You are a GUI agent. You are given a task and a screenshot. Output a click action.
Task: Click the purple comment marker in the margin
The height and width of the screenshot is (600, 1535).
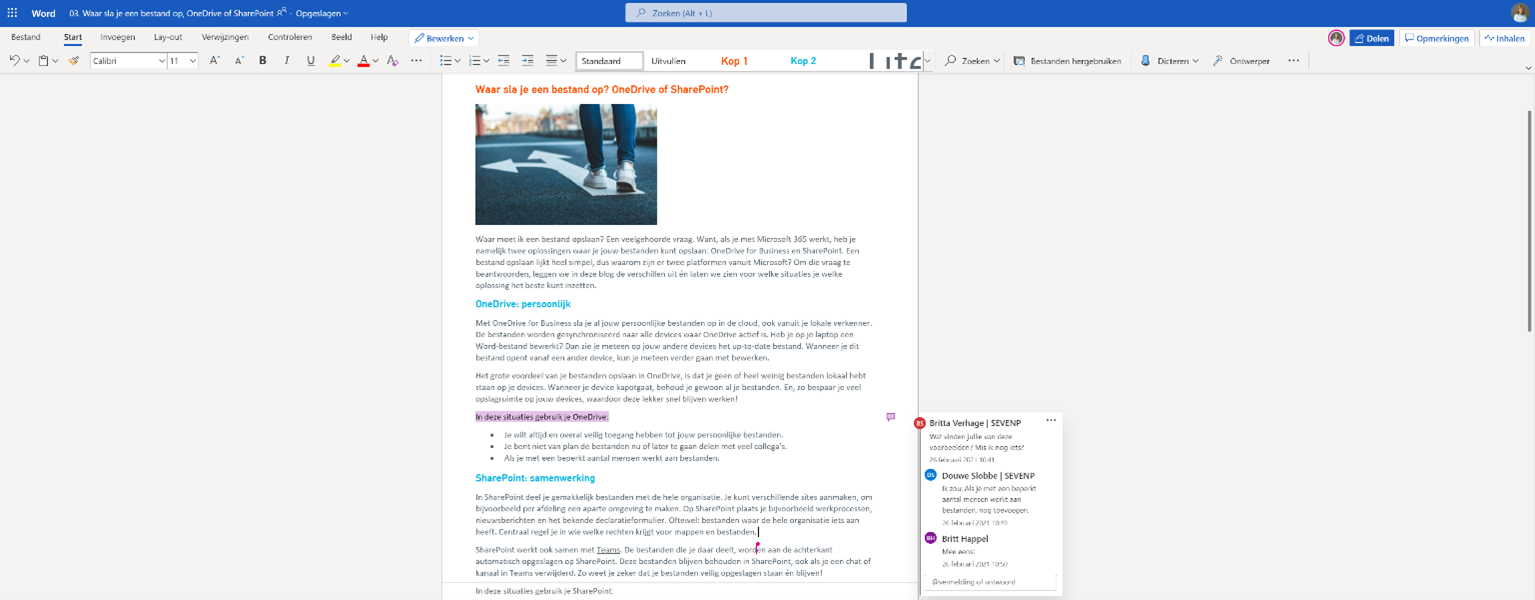pyautogui.click(x=890, y=417)
